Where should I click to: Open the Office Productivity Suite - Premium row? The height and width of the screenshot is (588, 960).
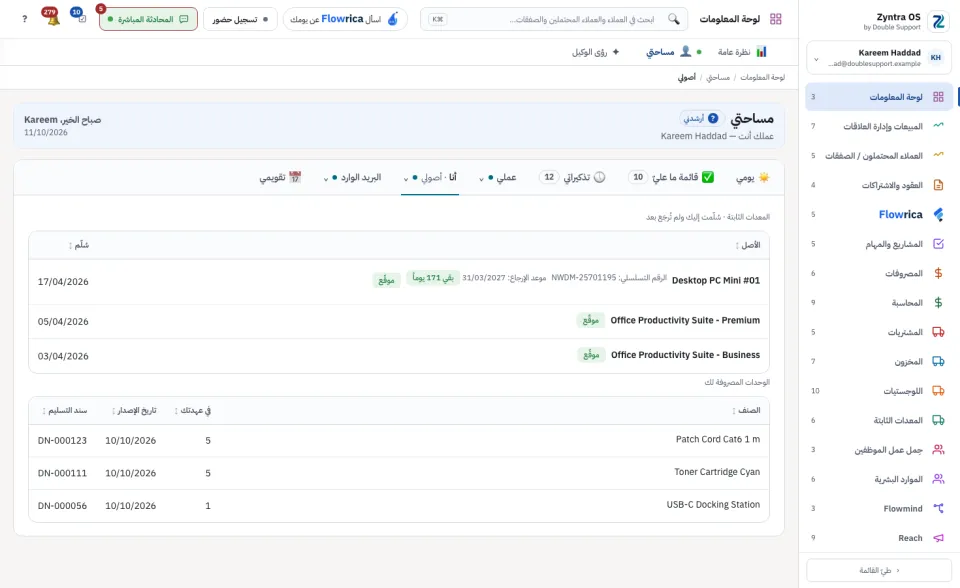point(399,321)
